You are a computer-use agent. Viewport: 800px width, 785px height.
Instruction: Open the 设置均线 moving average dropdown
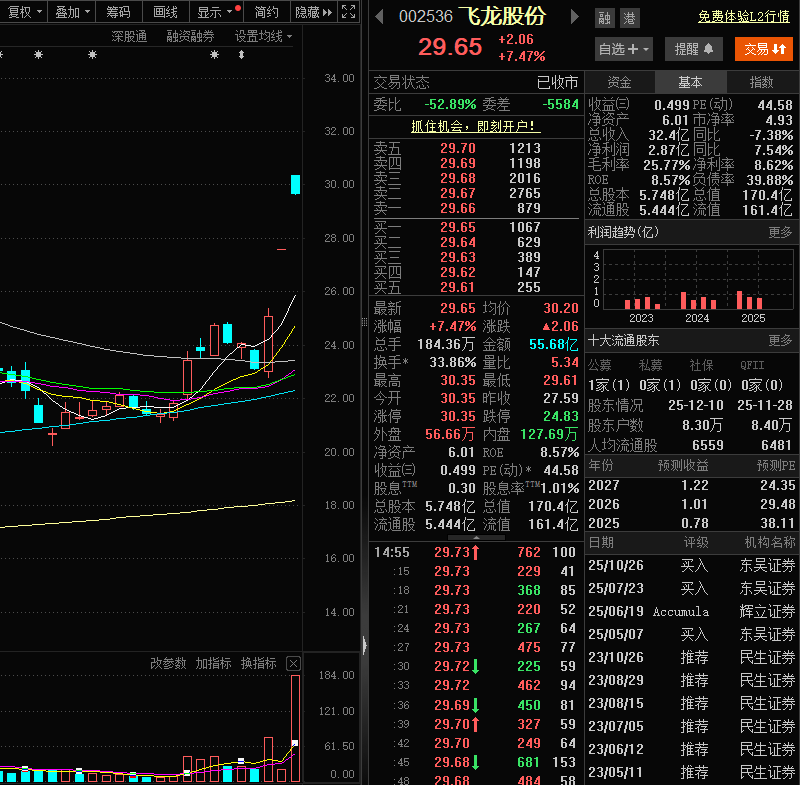(263, 36)
